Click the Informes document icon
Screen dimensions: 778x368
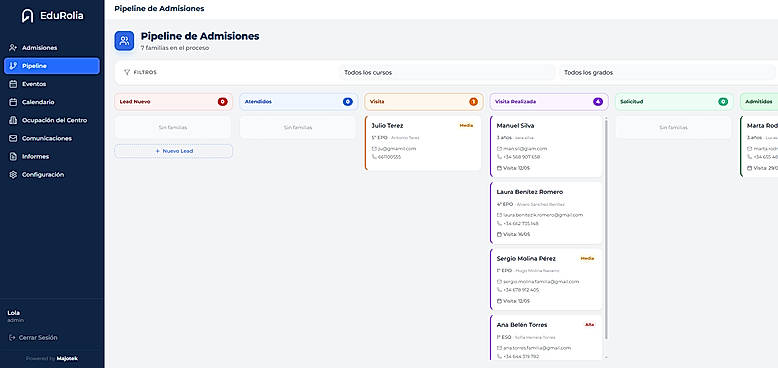[13, 156]
